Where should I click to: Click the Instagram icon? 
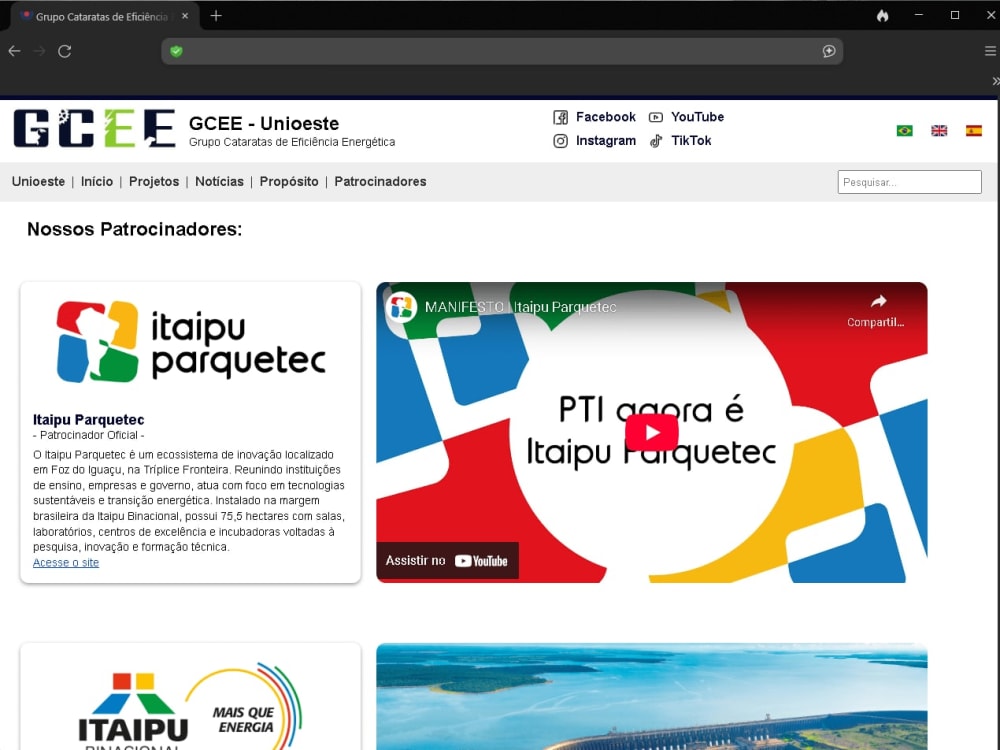pyautogui.click(x=561, y=141)
